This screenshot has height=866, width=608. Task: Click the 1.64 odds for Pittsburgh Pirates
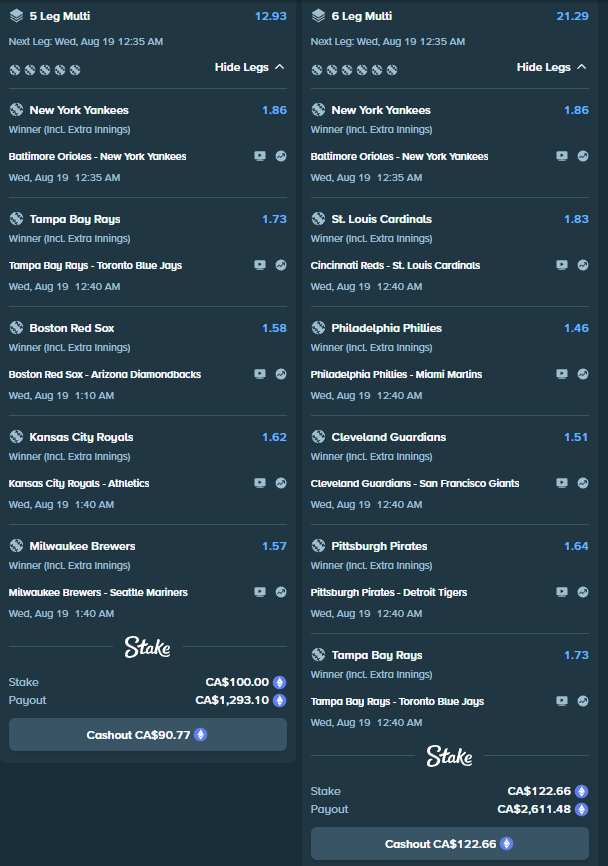tap(577, 546)
